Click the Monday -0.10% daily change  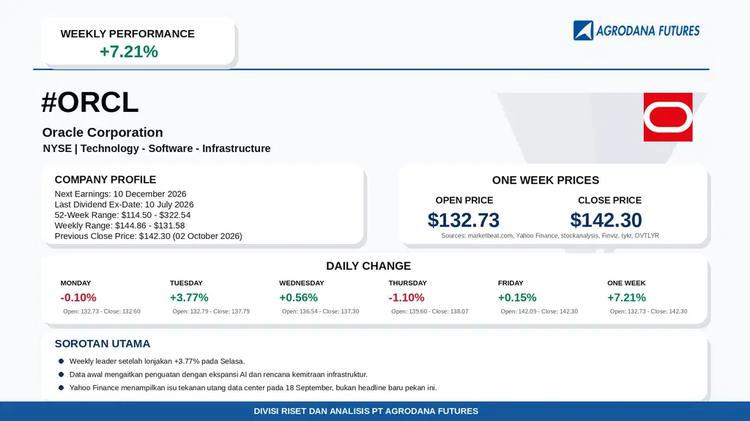click(78, 298)
